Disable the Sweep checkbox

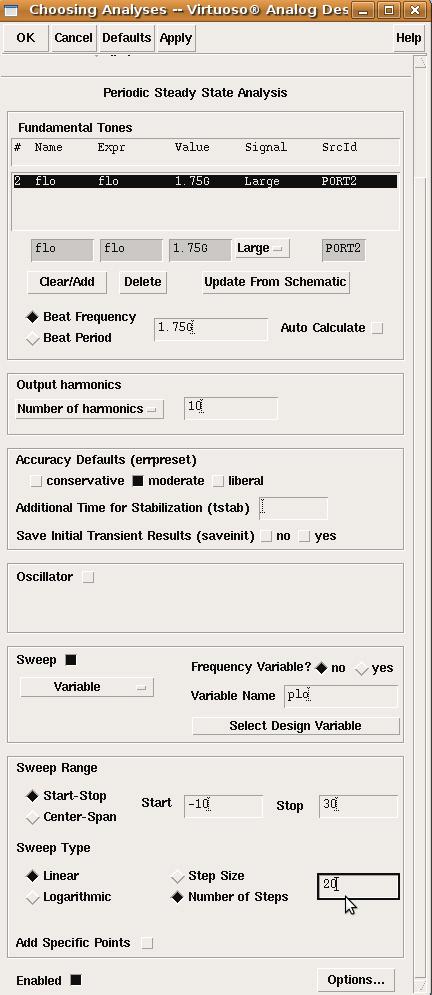70,660
